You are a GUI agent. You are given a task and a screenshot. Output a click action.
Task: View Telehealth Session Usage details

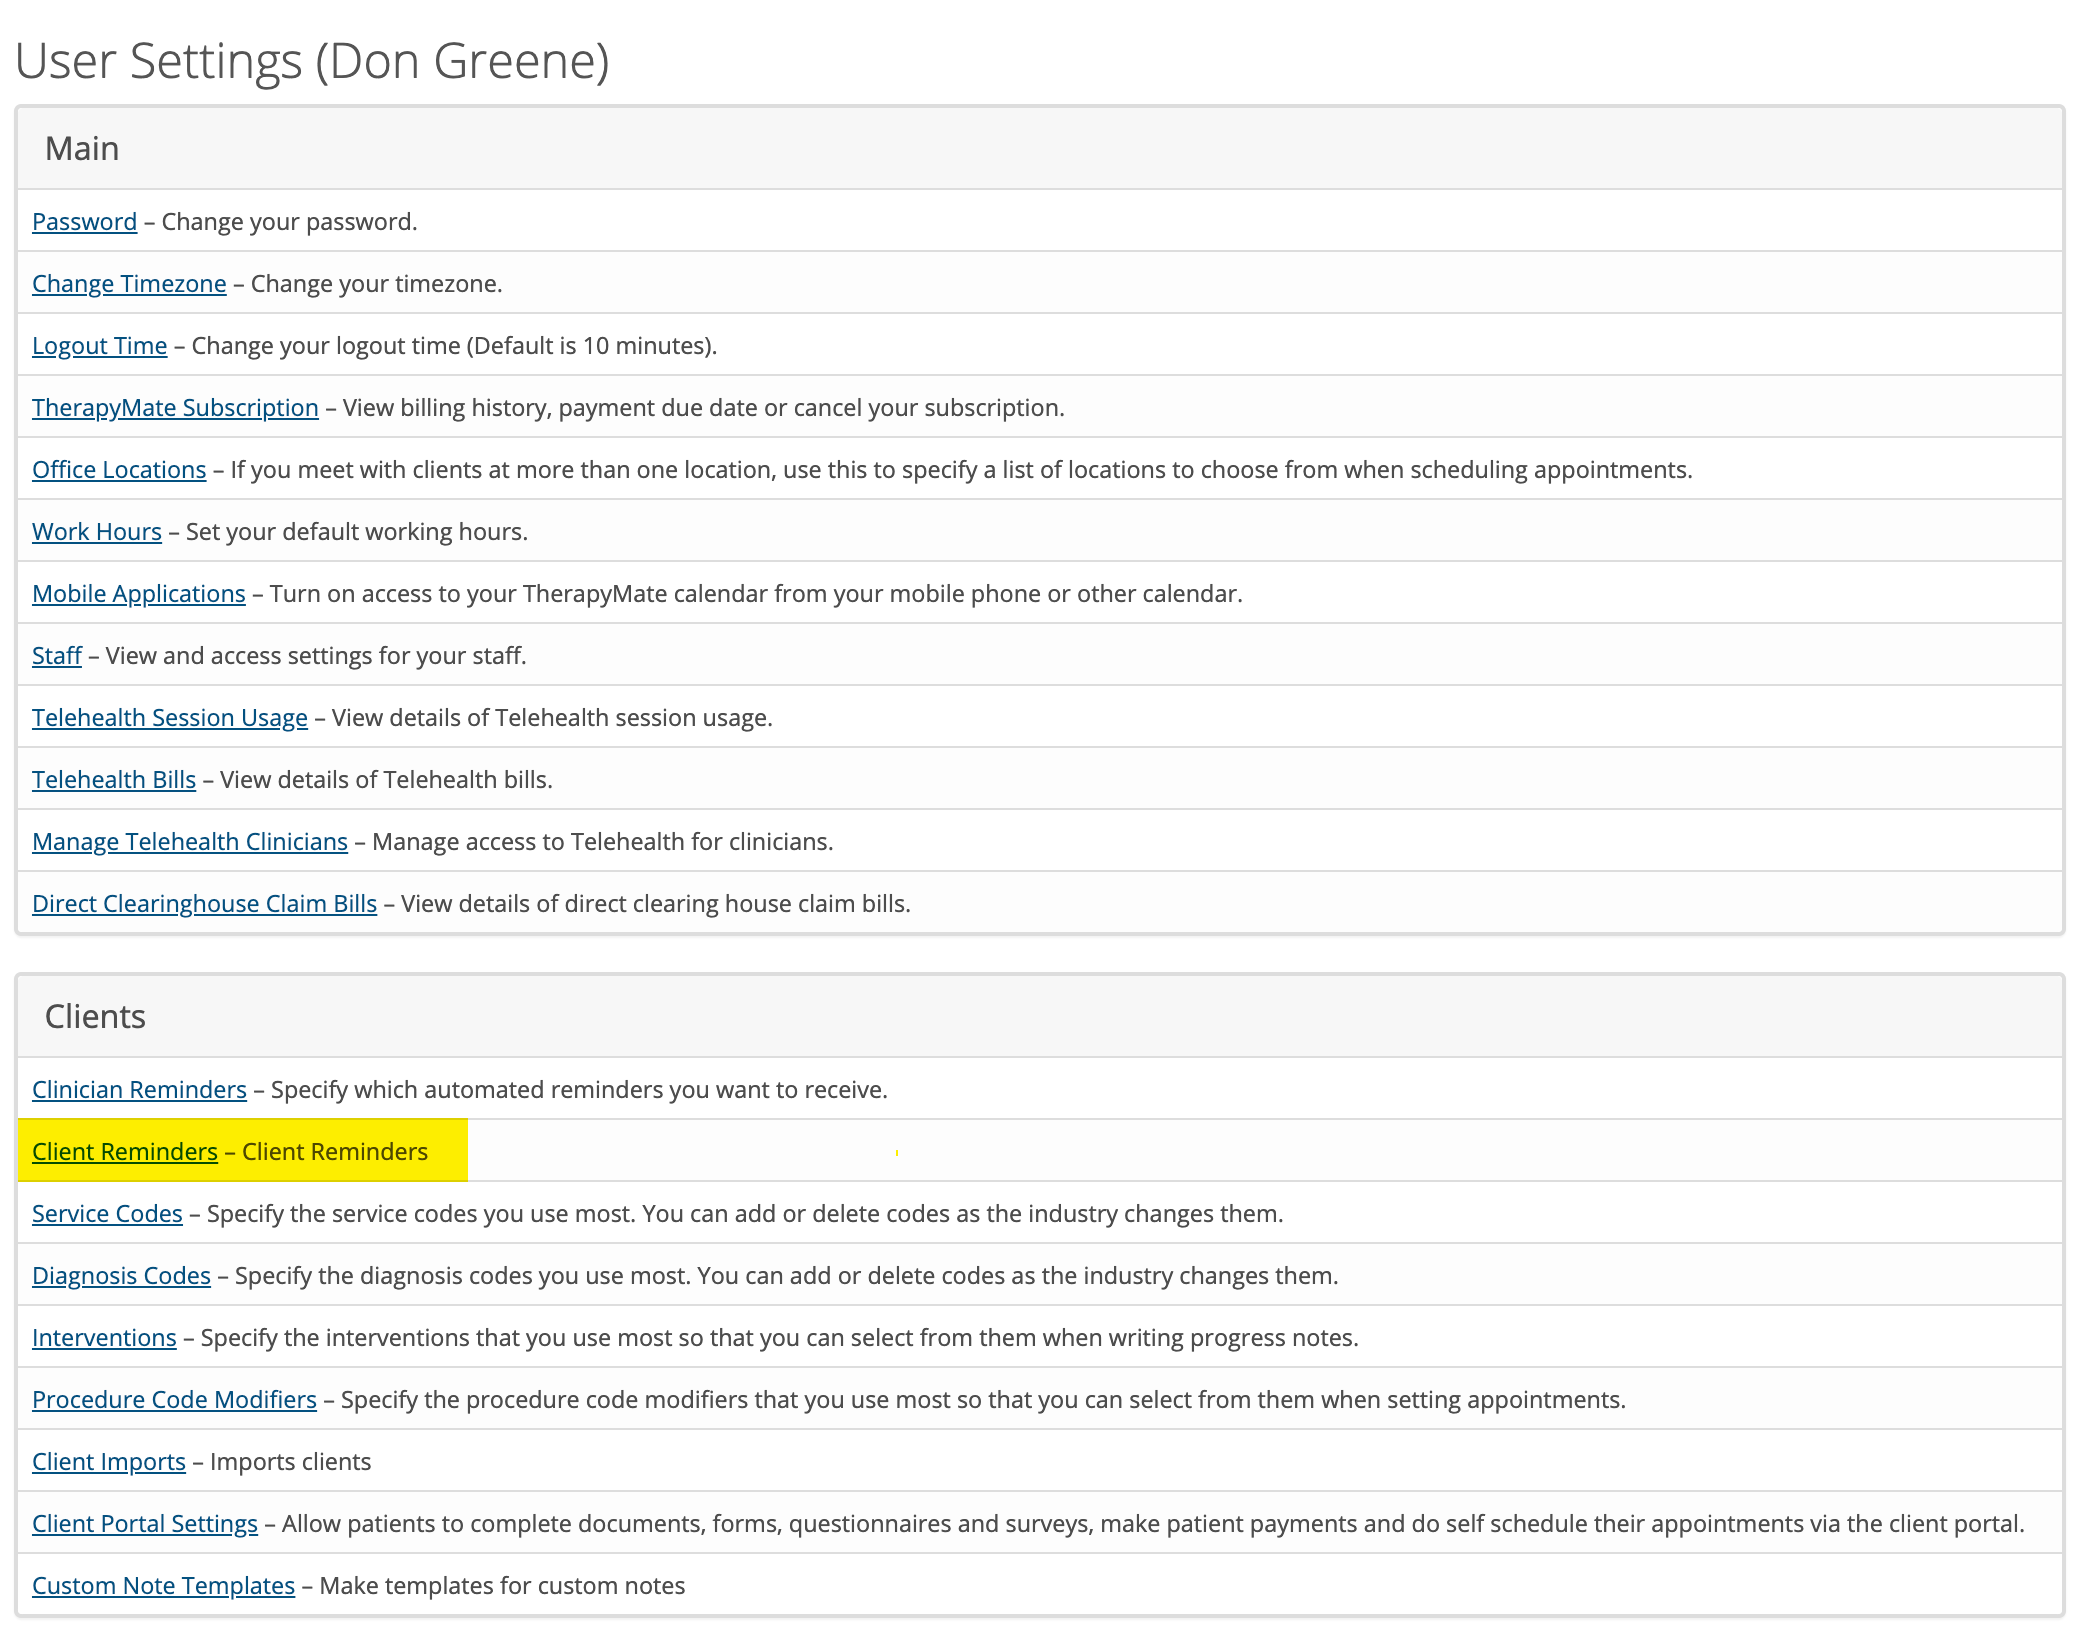(169, 717)
